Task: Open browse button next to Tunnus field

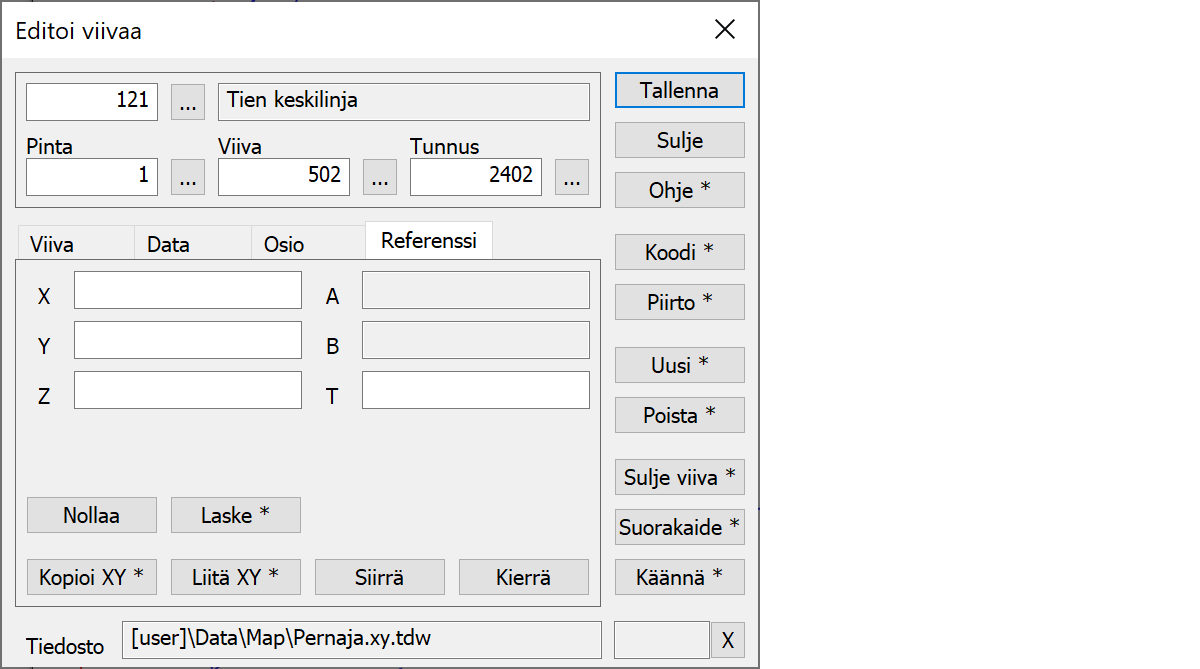Action: (x=572, y=177)
